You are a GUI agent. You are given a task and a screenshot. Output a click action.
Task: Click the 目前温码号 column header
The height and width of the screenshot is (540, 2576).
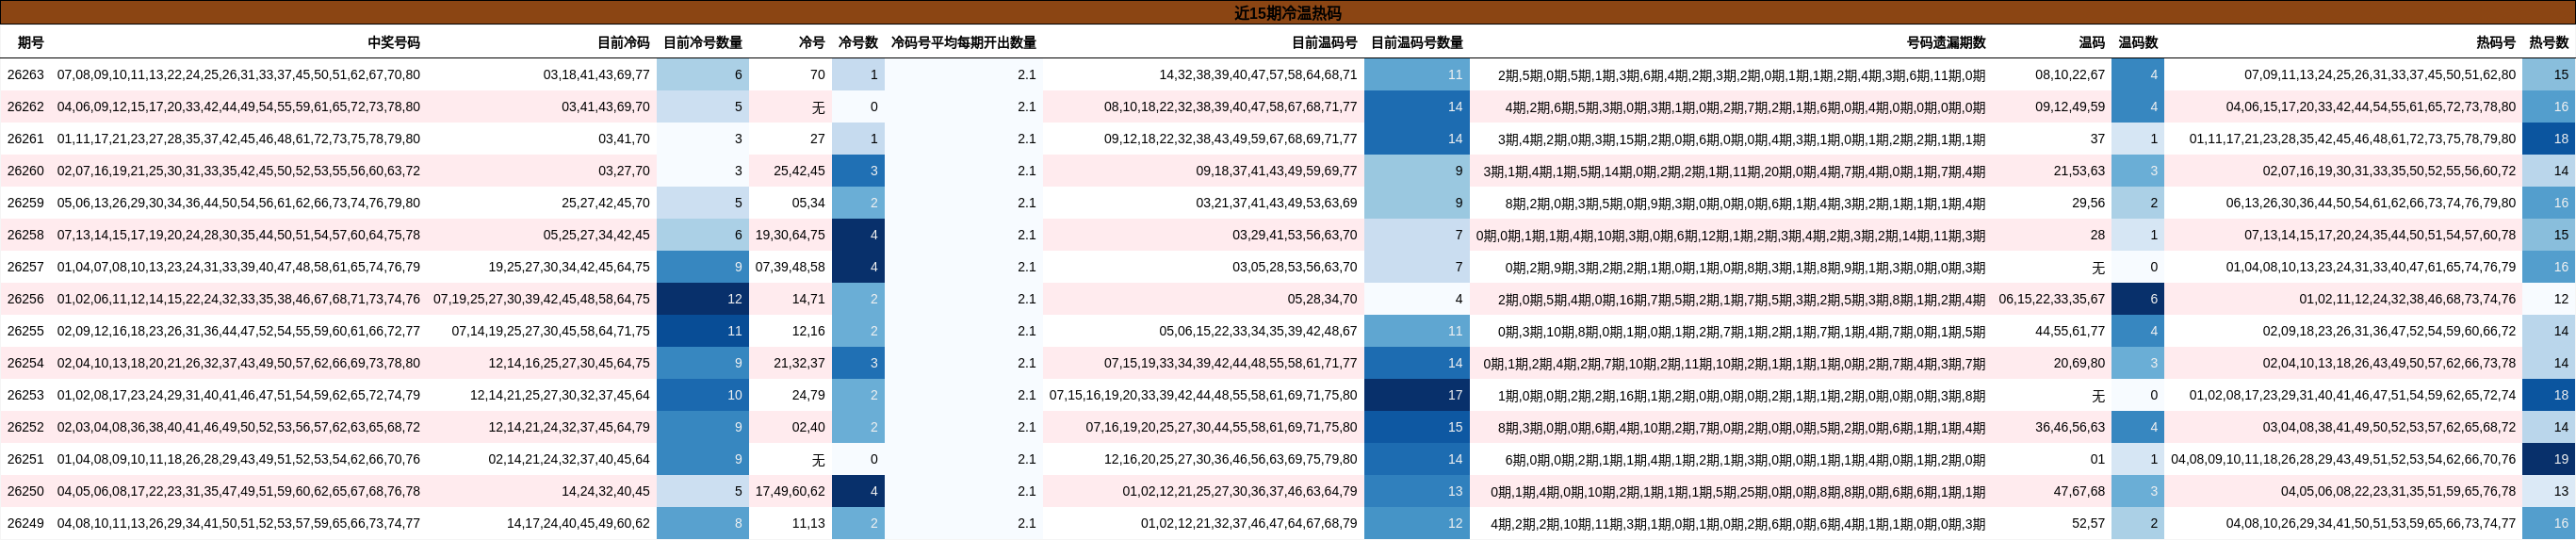(x=1324, y=42)
